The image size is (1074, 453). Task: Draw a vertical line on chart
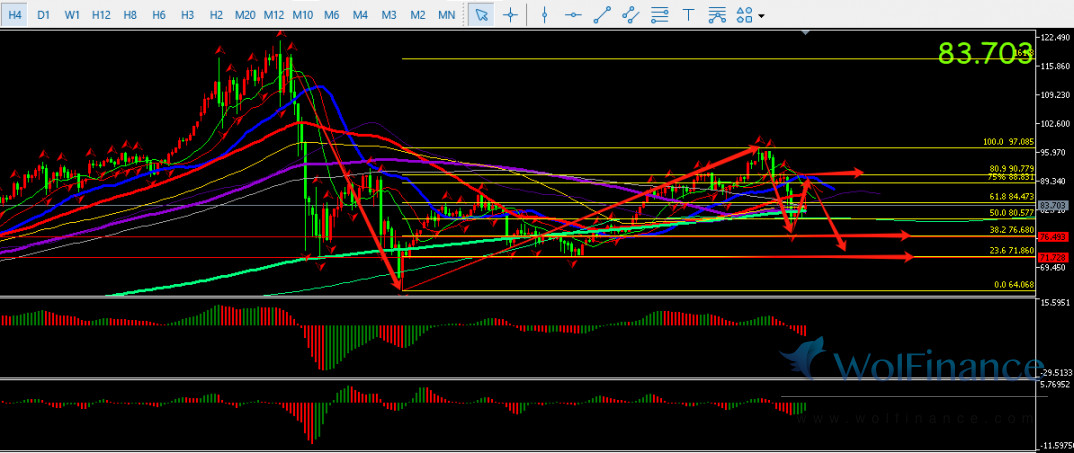(x=544, y=15)
